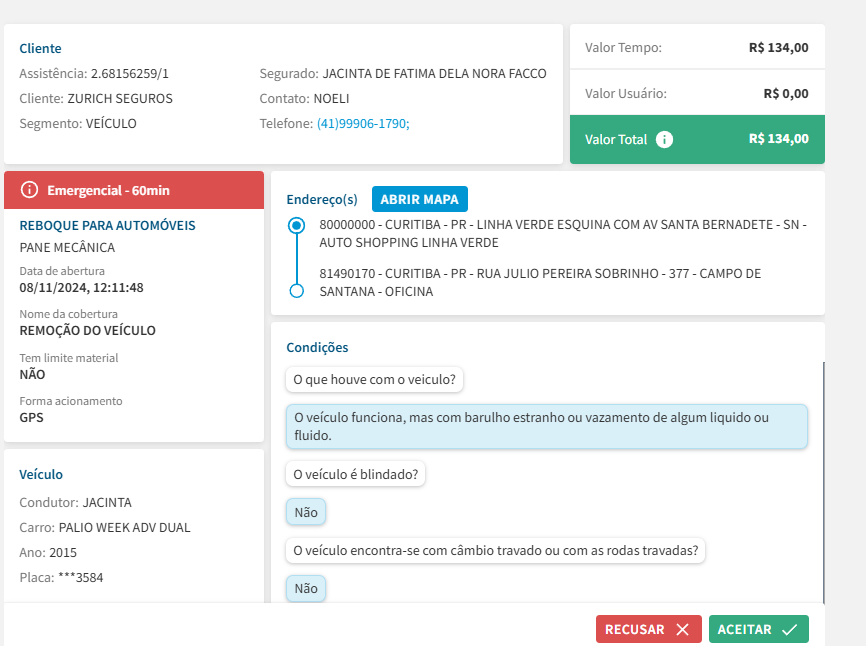The width and height of the screenshot is (866, 646).
Task: Click the Rua Julio Pereira Sobrinho destination address
Action: 540,282
